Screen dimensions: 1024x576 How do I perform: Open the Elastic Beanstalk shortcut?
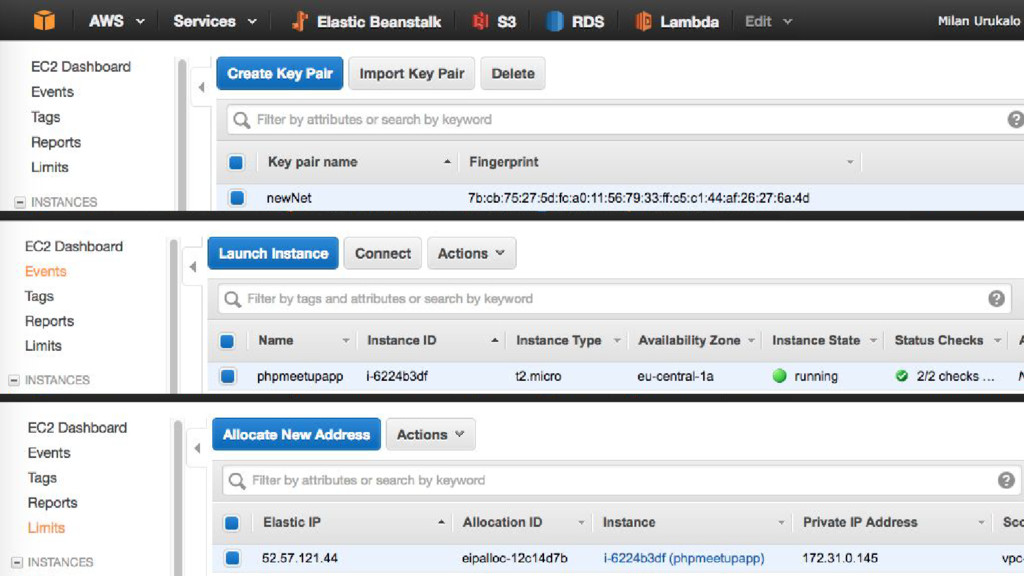coord(366,22)
